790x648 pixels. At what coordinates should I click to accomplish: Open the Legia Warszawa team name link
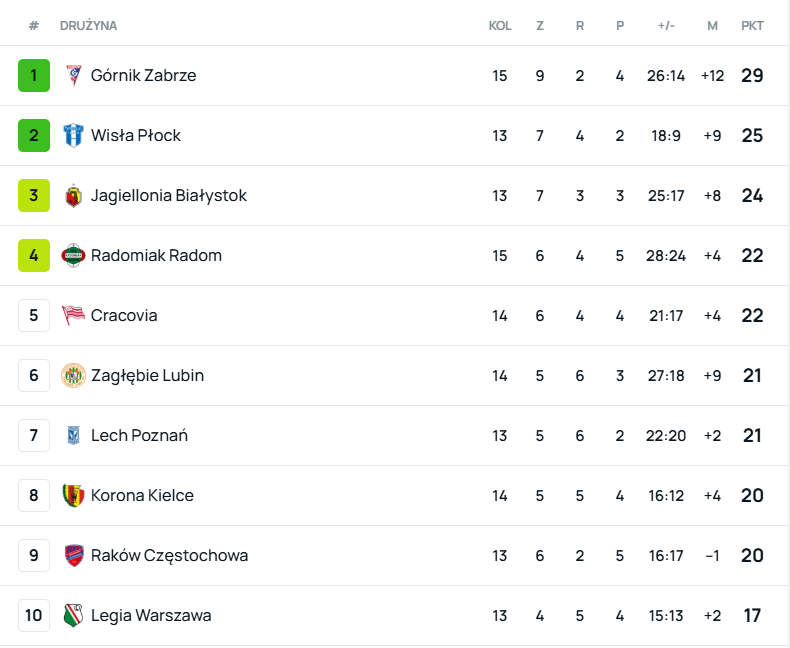point(151,615)
